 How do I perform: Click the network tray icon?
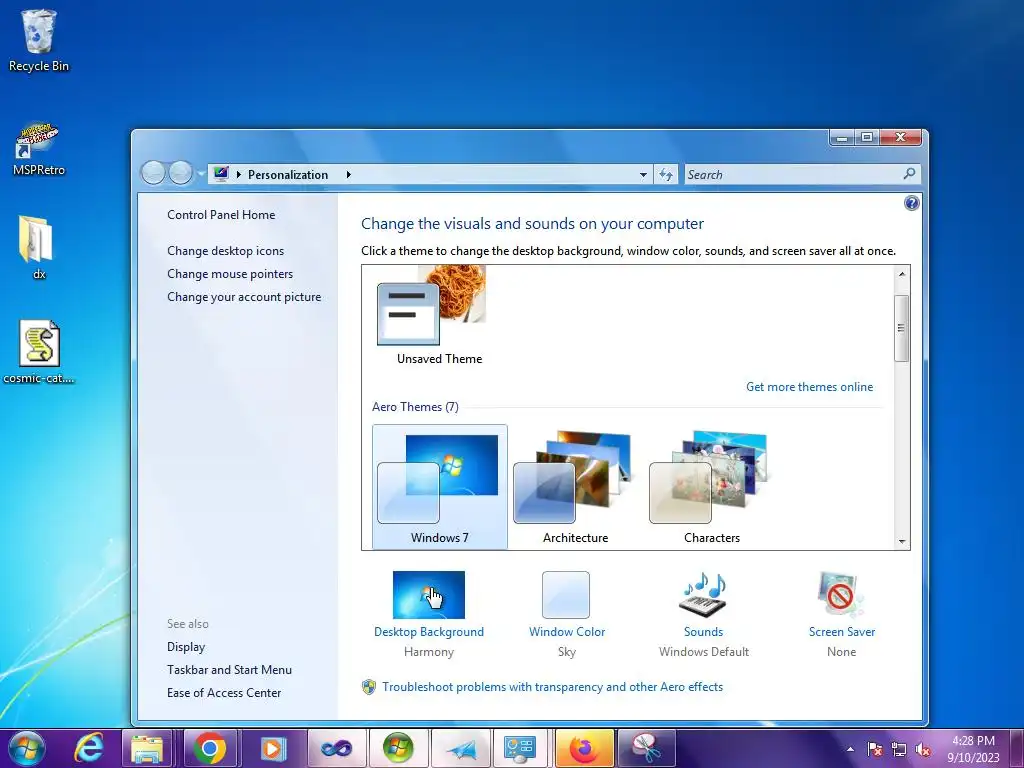tap(899, 749)
